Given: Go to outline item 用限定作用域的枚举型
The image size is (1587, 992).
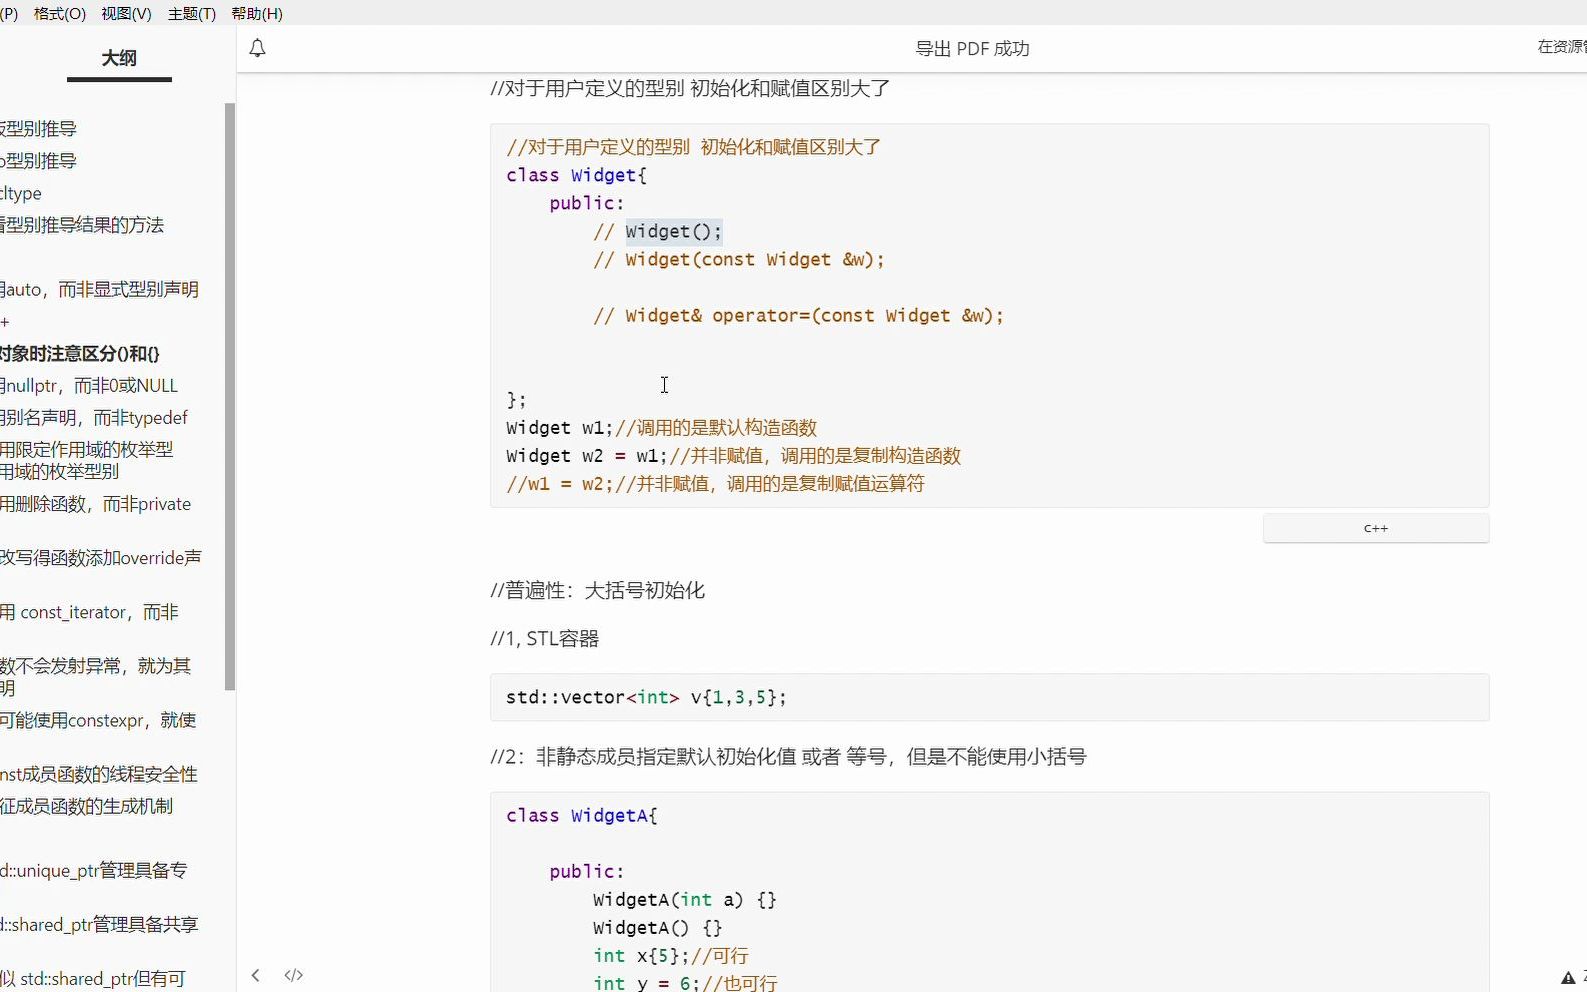Looking at the screenshot, I should [87, 449].
